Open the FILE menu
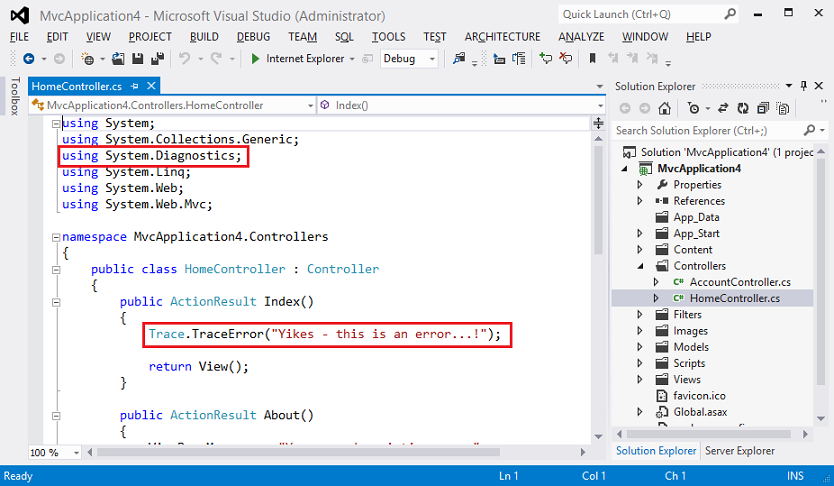Image resolution: width=834 pixels, height=486 pixels. pyautogui.click(x=19, y=37)
